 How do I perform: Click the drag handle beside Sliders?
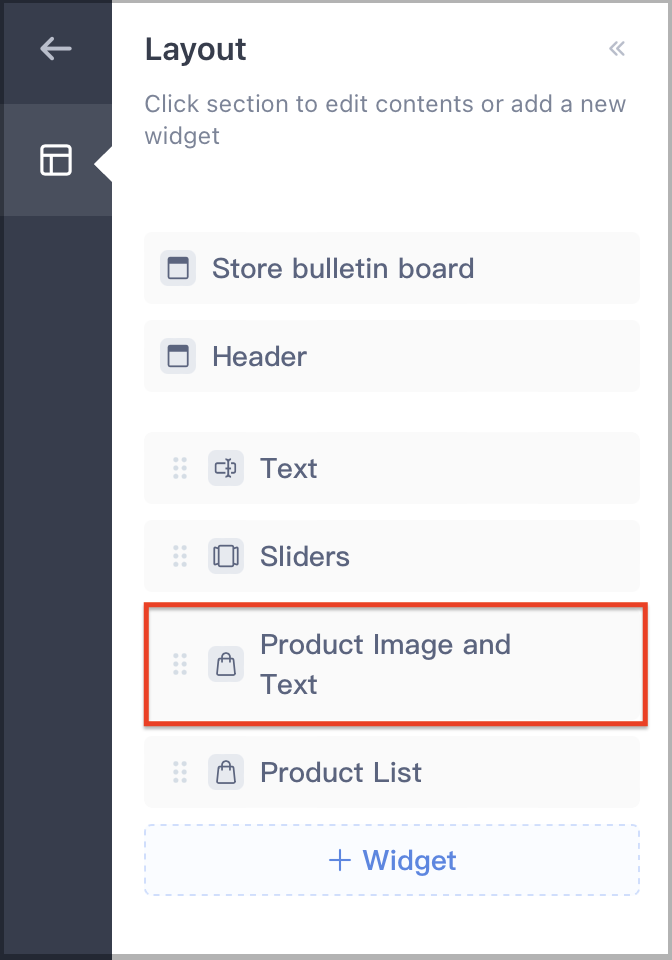coord(180,556)
